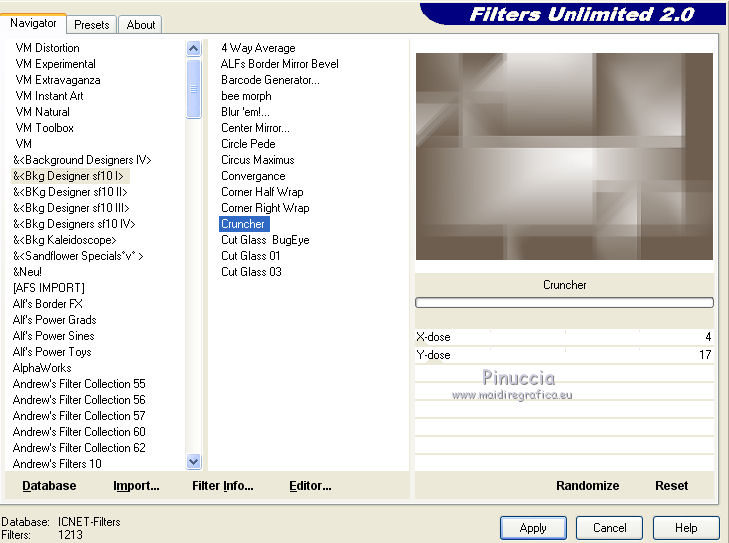Viewport: 729px width, 543px height.
Task: Choose the bee morph filter
Action: tap(246, 96)
